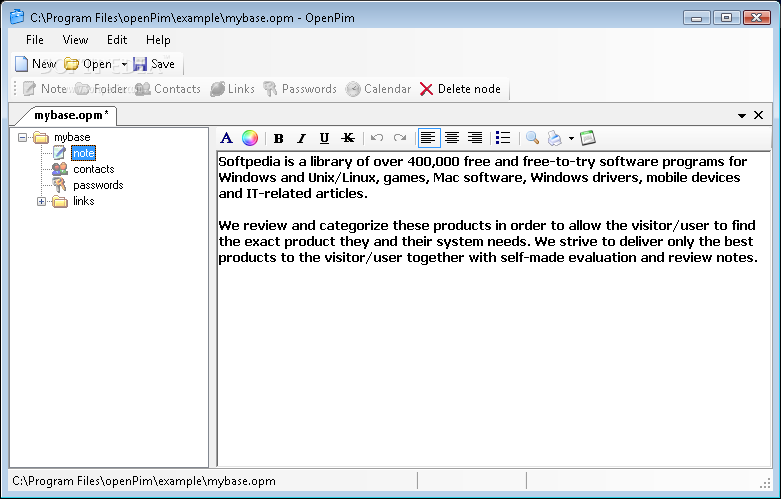Print the note with printer icon
Screen dimensions: 781x499
[x=555, y=138]
